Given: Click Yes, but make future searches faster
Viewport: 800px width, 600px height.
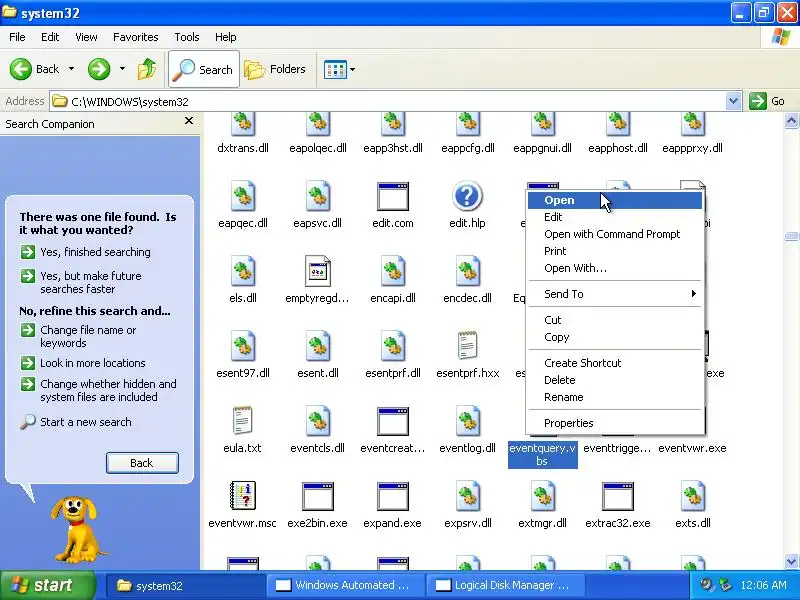Looking at the screenshot, I should click(81, 282).
